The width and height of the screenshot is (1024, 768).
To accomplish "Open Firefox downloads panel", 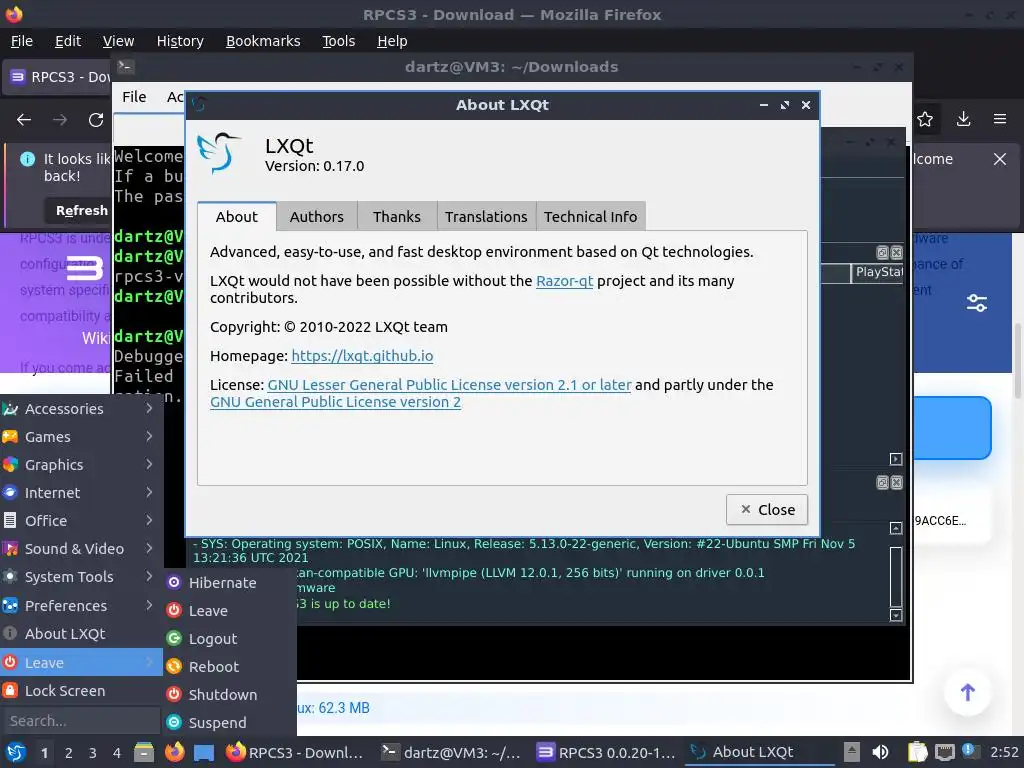I will 963,119.
